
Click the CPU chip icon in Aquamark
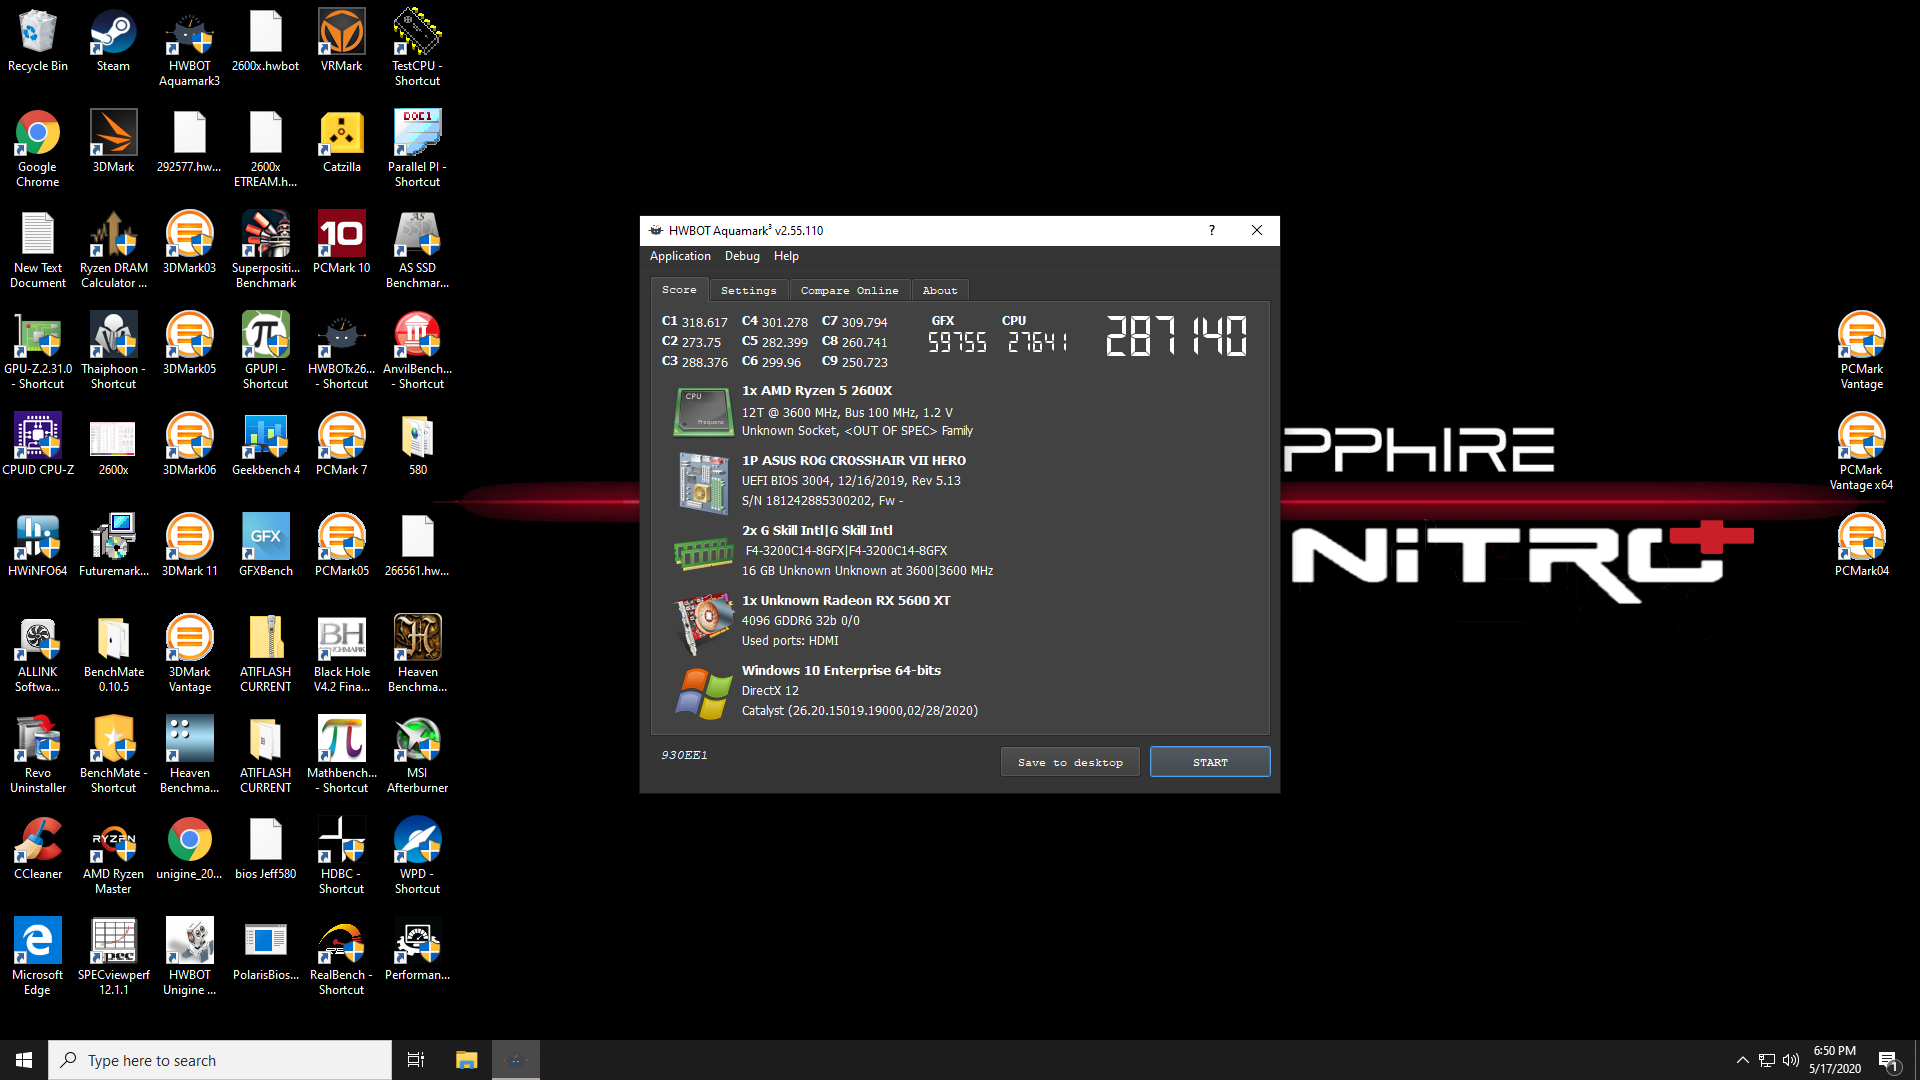[703, 412]
